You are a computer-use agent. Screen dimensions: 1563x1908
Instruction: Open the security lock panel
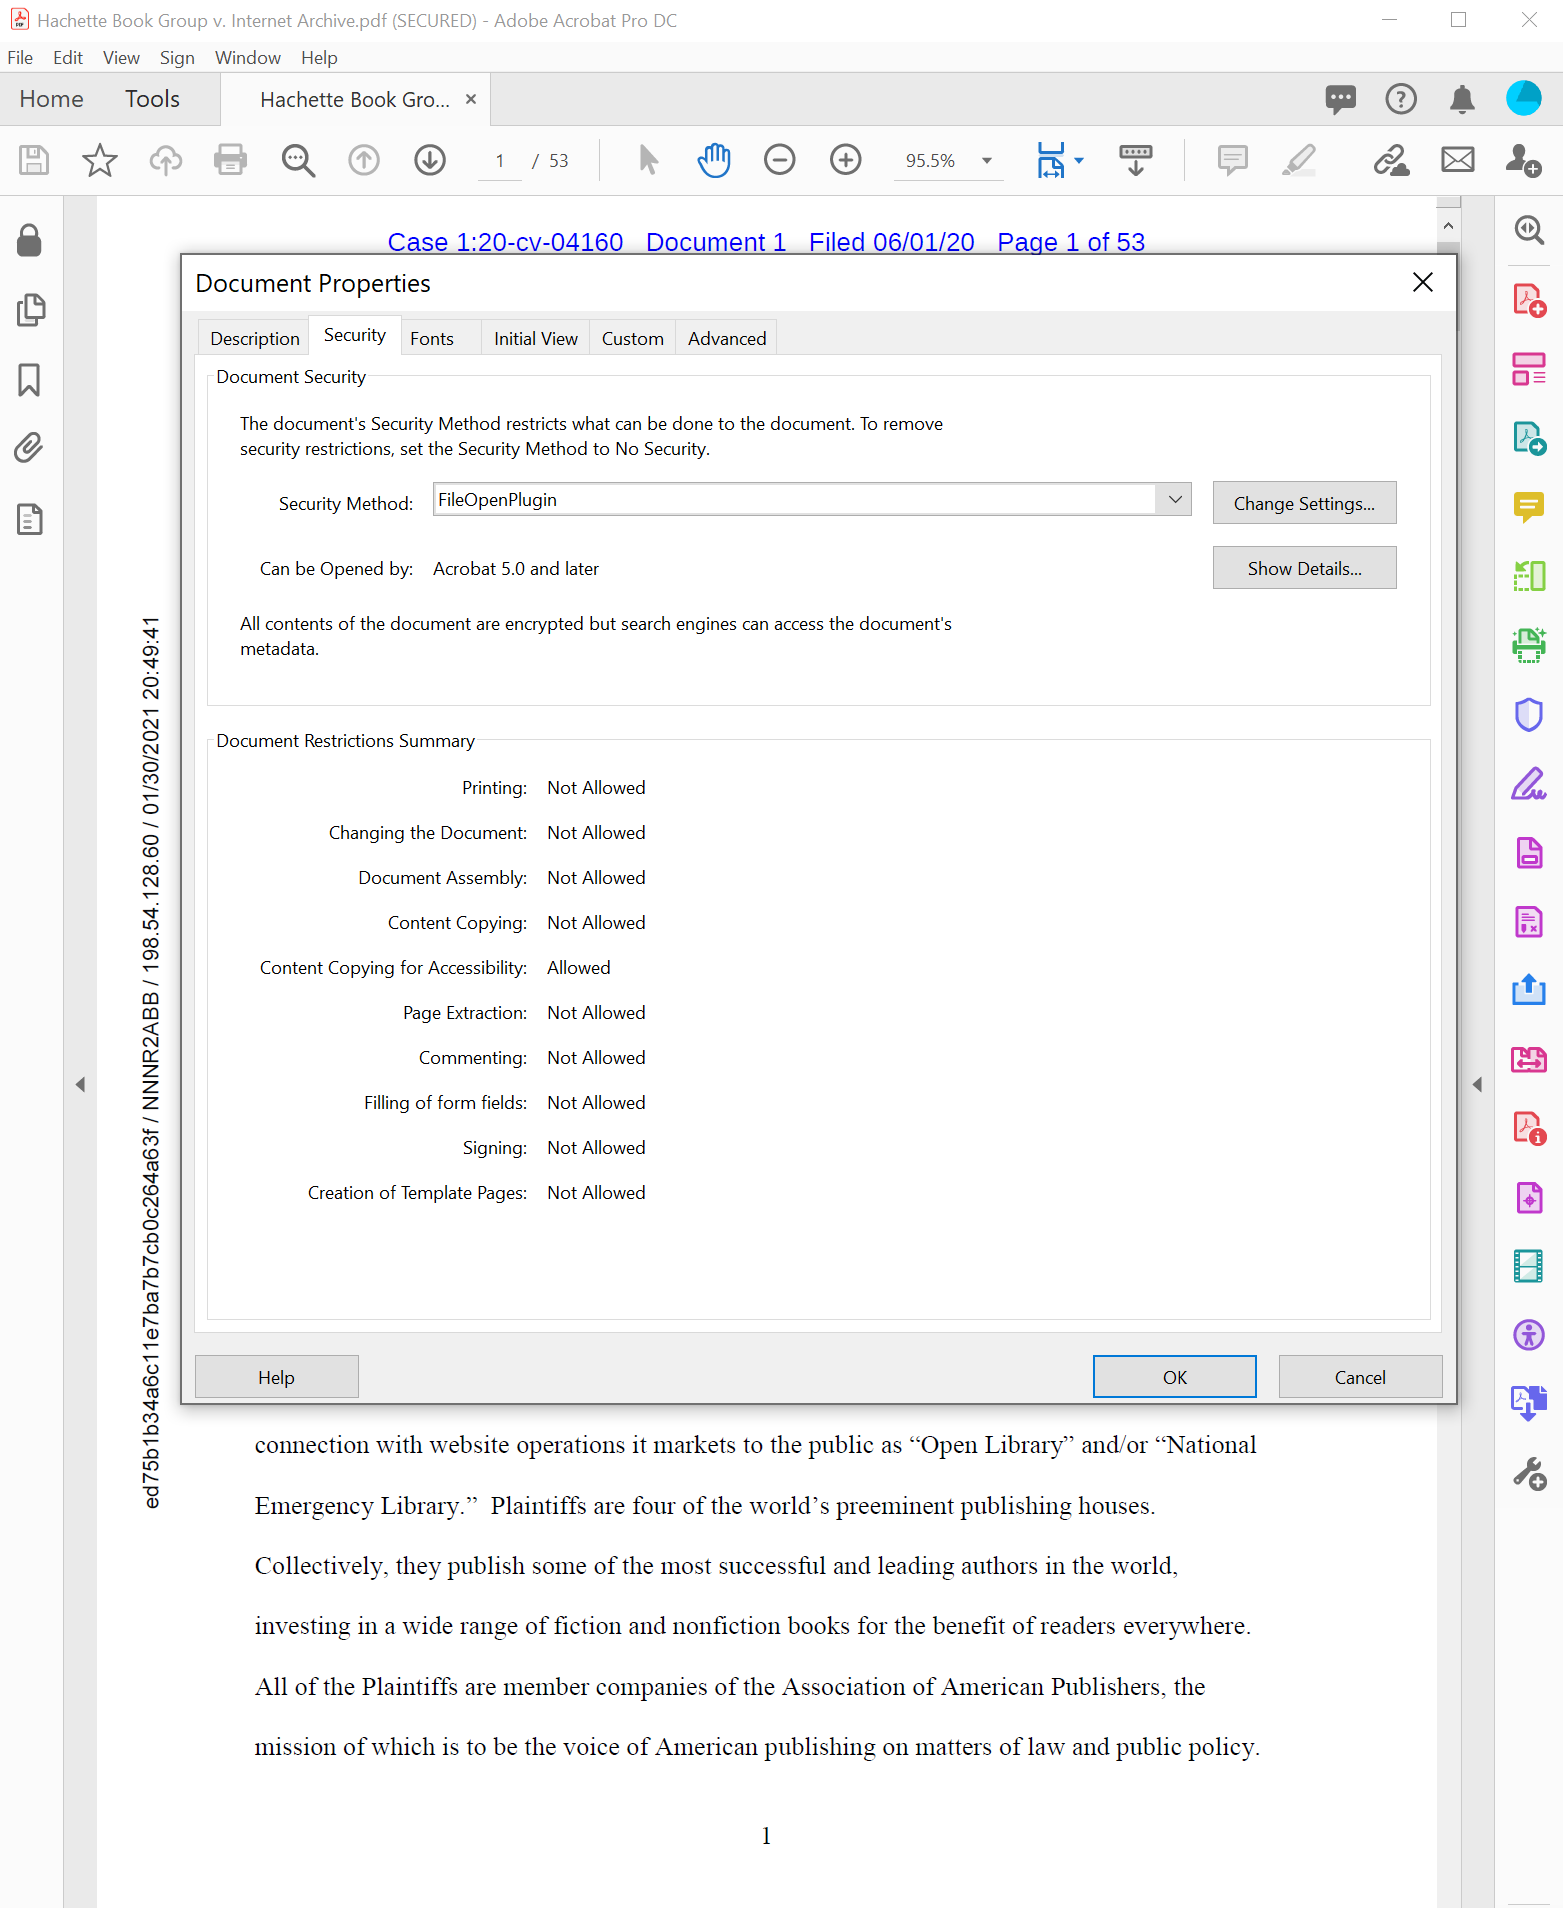29,240
